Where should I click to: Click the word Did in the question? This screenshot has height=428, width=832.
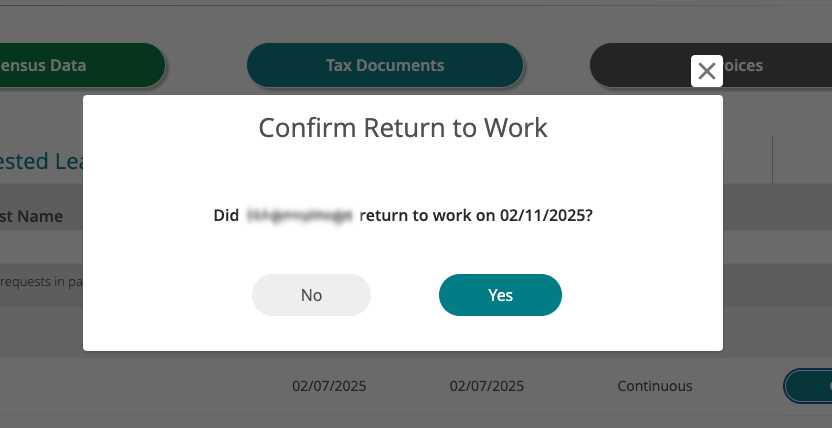click(x=227, y=215)
